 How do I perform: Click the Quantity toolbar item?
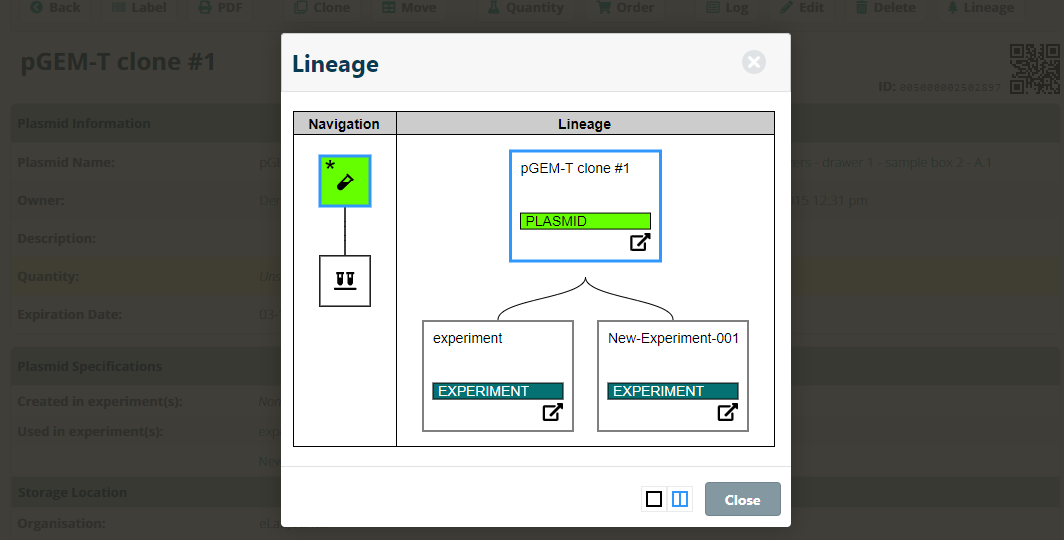[525, 7]
